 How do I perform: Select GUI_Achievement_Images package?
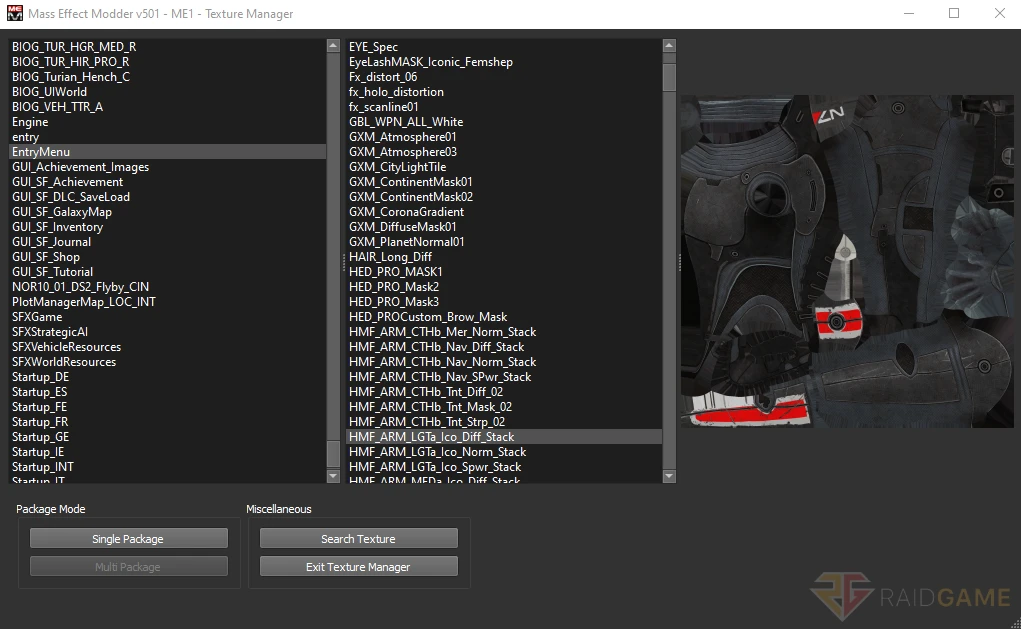click(x=167, y=167)
